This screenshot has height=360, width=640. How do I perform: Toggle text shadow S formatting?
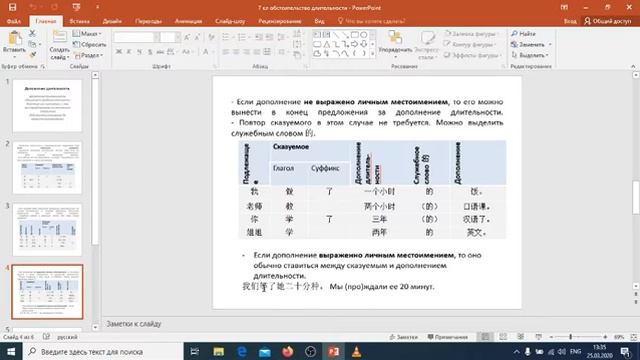[150, 52]
